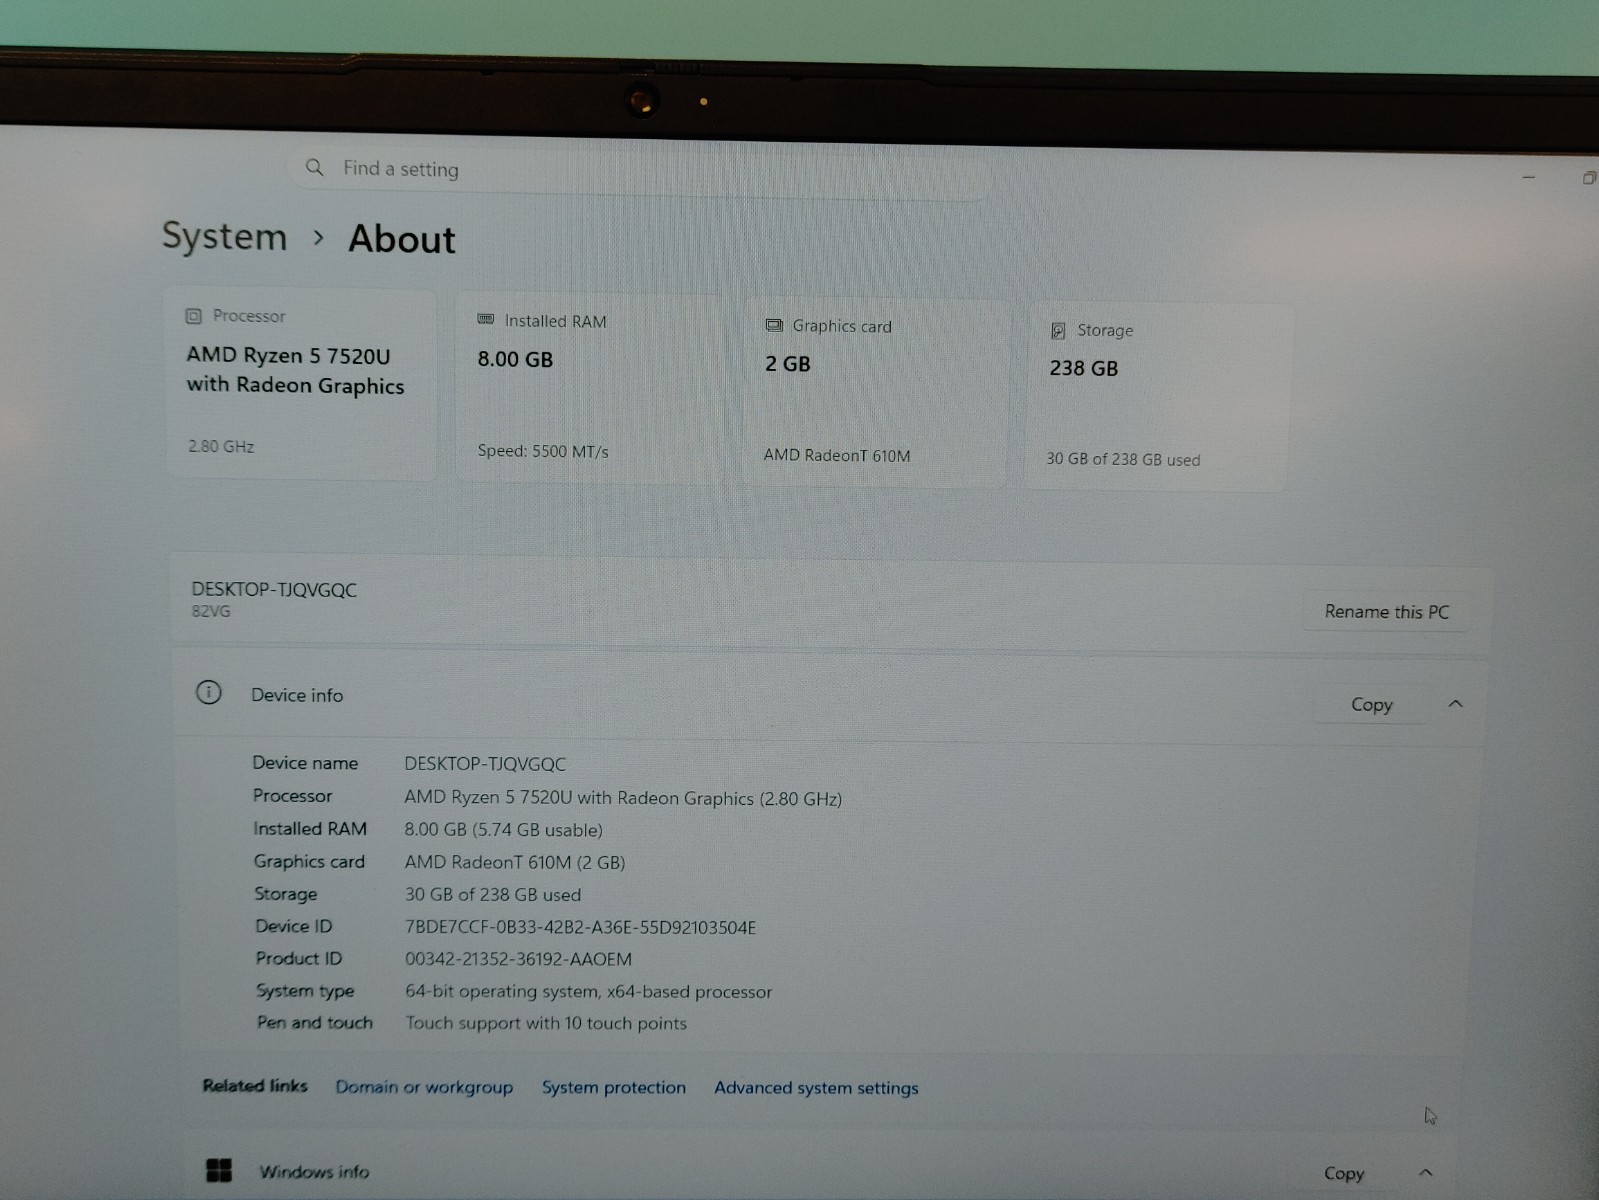Viewport: 1599px width, 1200px height.
Task: Collapse the Windows info section
Action: coord(1425,1172)
